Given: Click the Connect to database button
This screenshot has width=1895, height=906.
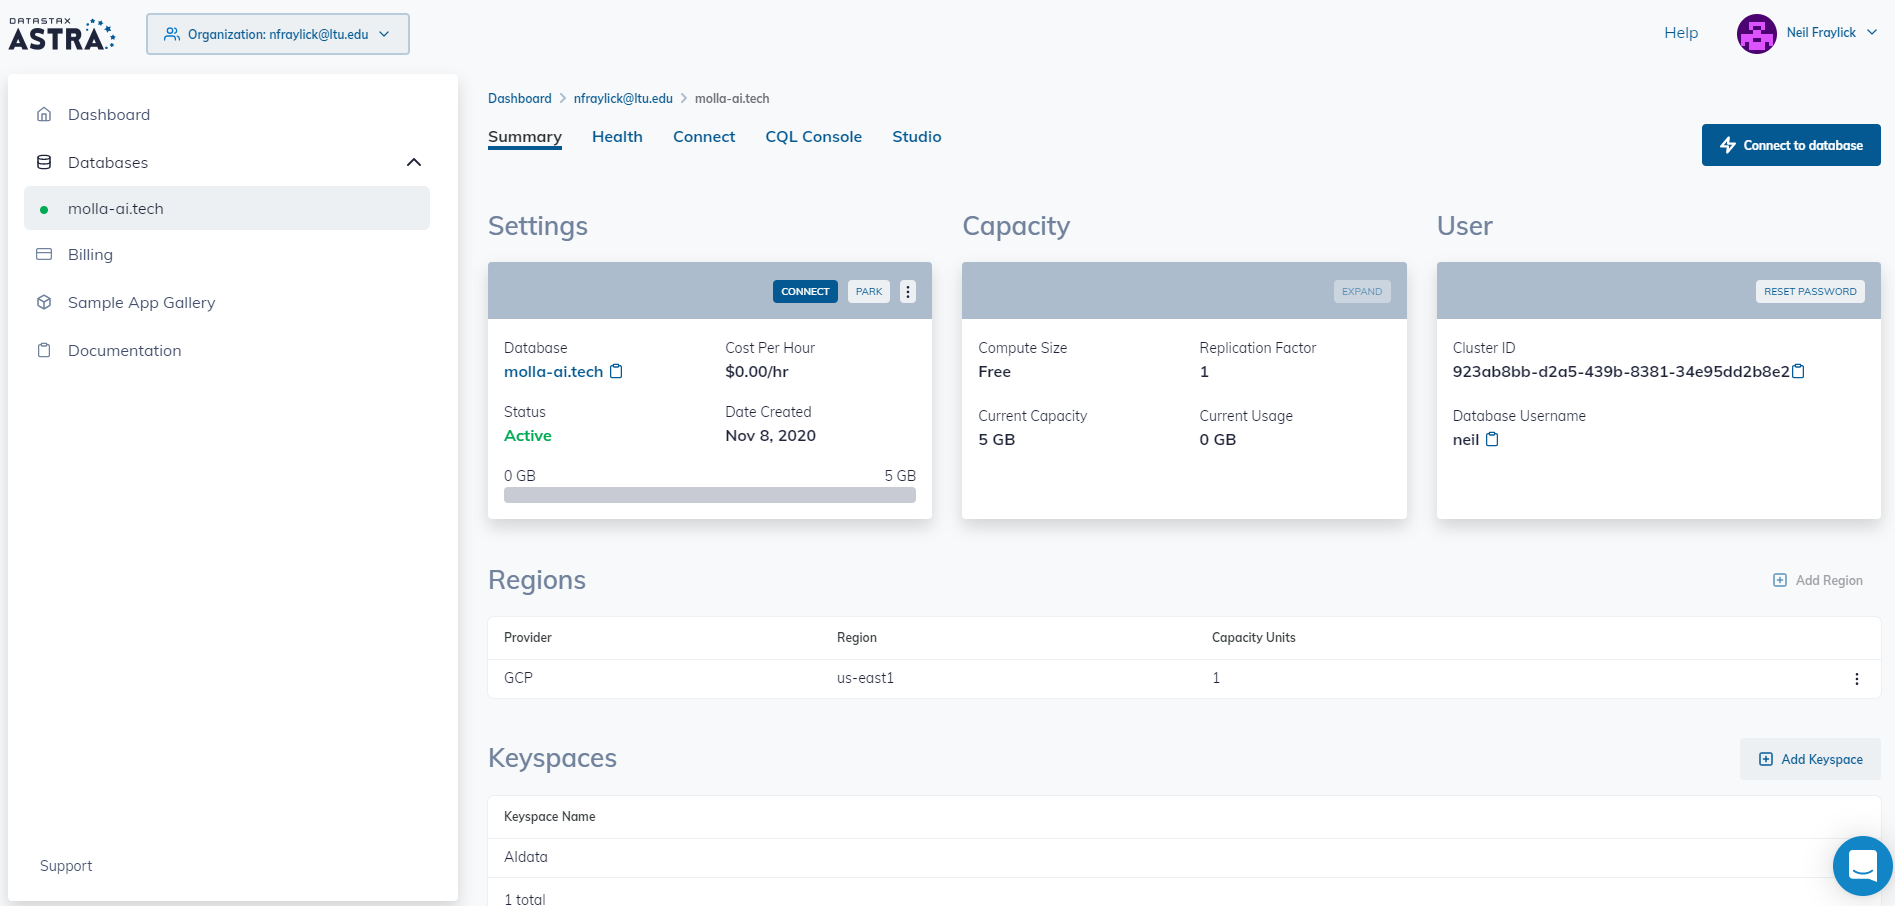Looking at the screenshot, I should pyautogui.click(x=1791, y=145).
